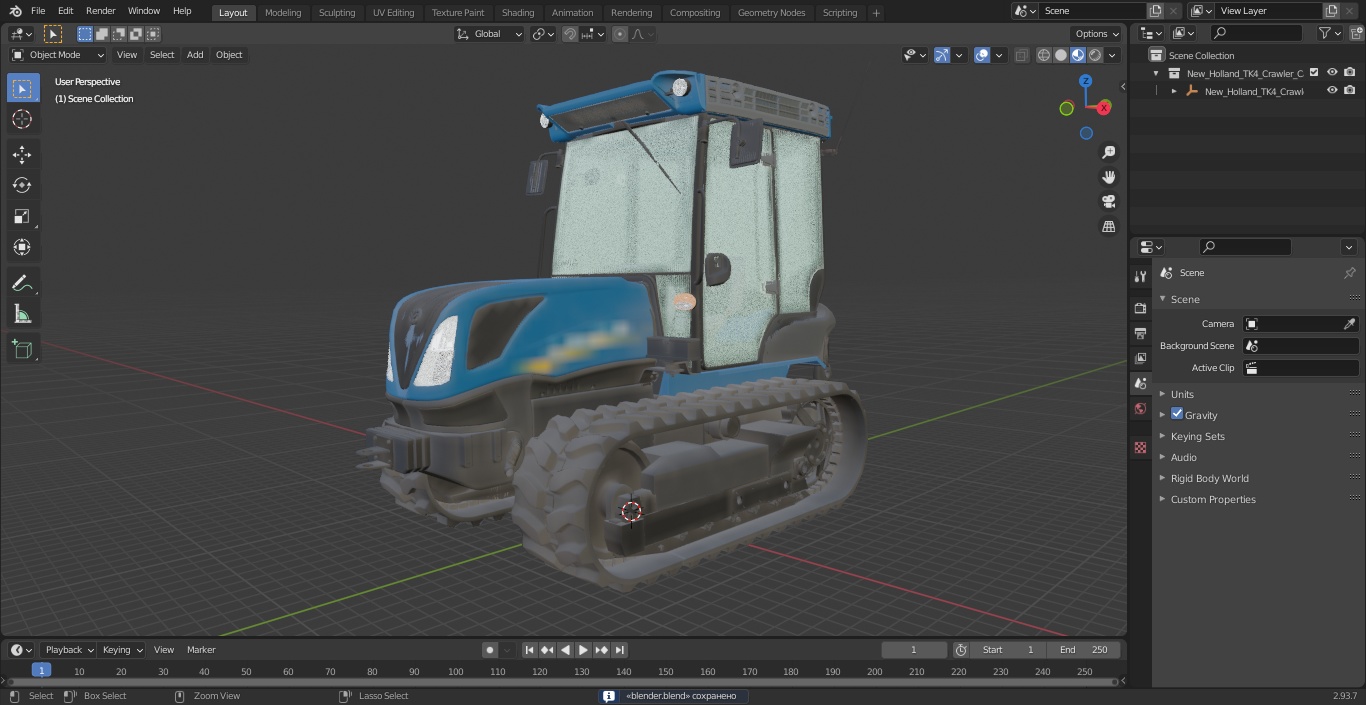Open the Render properties tab
Image resolution: width=1366 pixels, height=705 pixels.
1140,308
